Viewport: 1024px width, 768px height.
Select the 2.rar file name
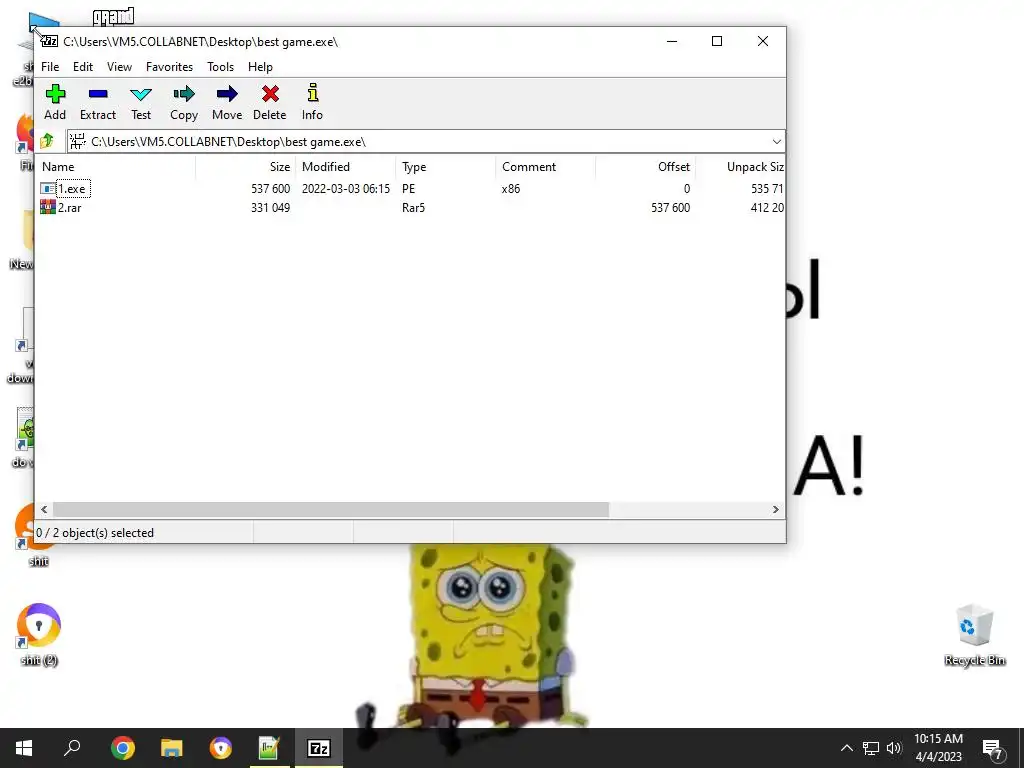(x=70, y=208)
